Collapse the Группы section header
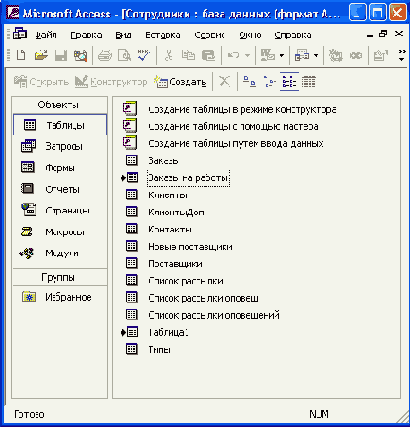The image size is (410, 427). [60, 277]
